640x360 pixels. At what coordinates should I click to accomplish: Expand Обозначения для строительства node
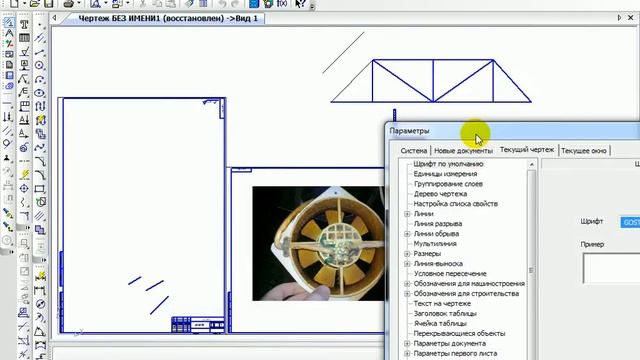point(407,293)
